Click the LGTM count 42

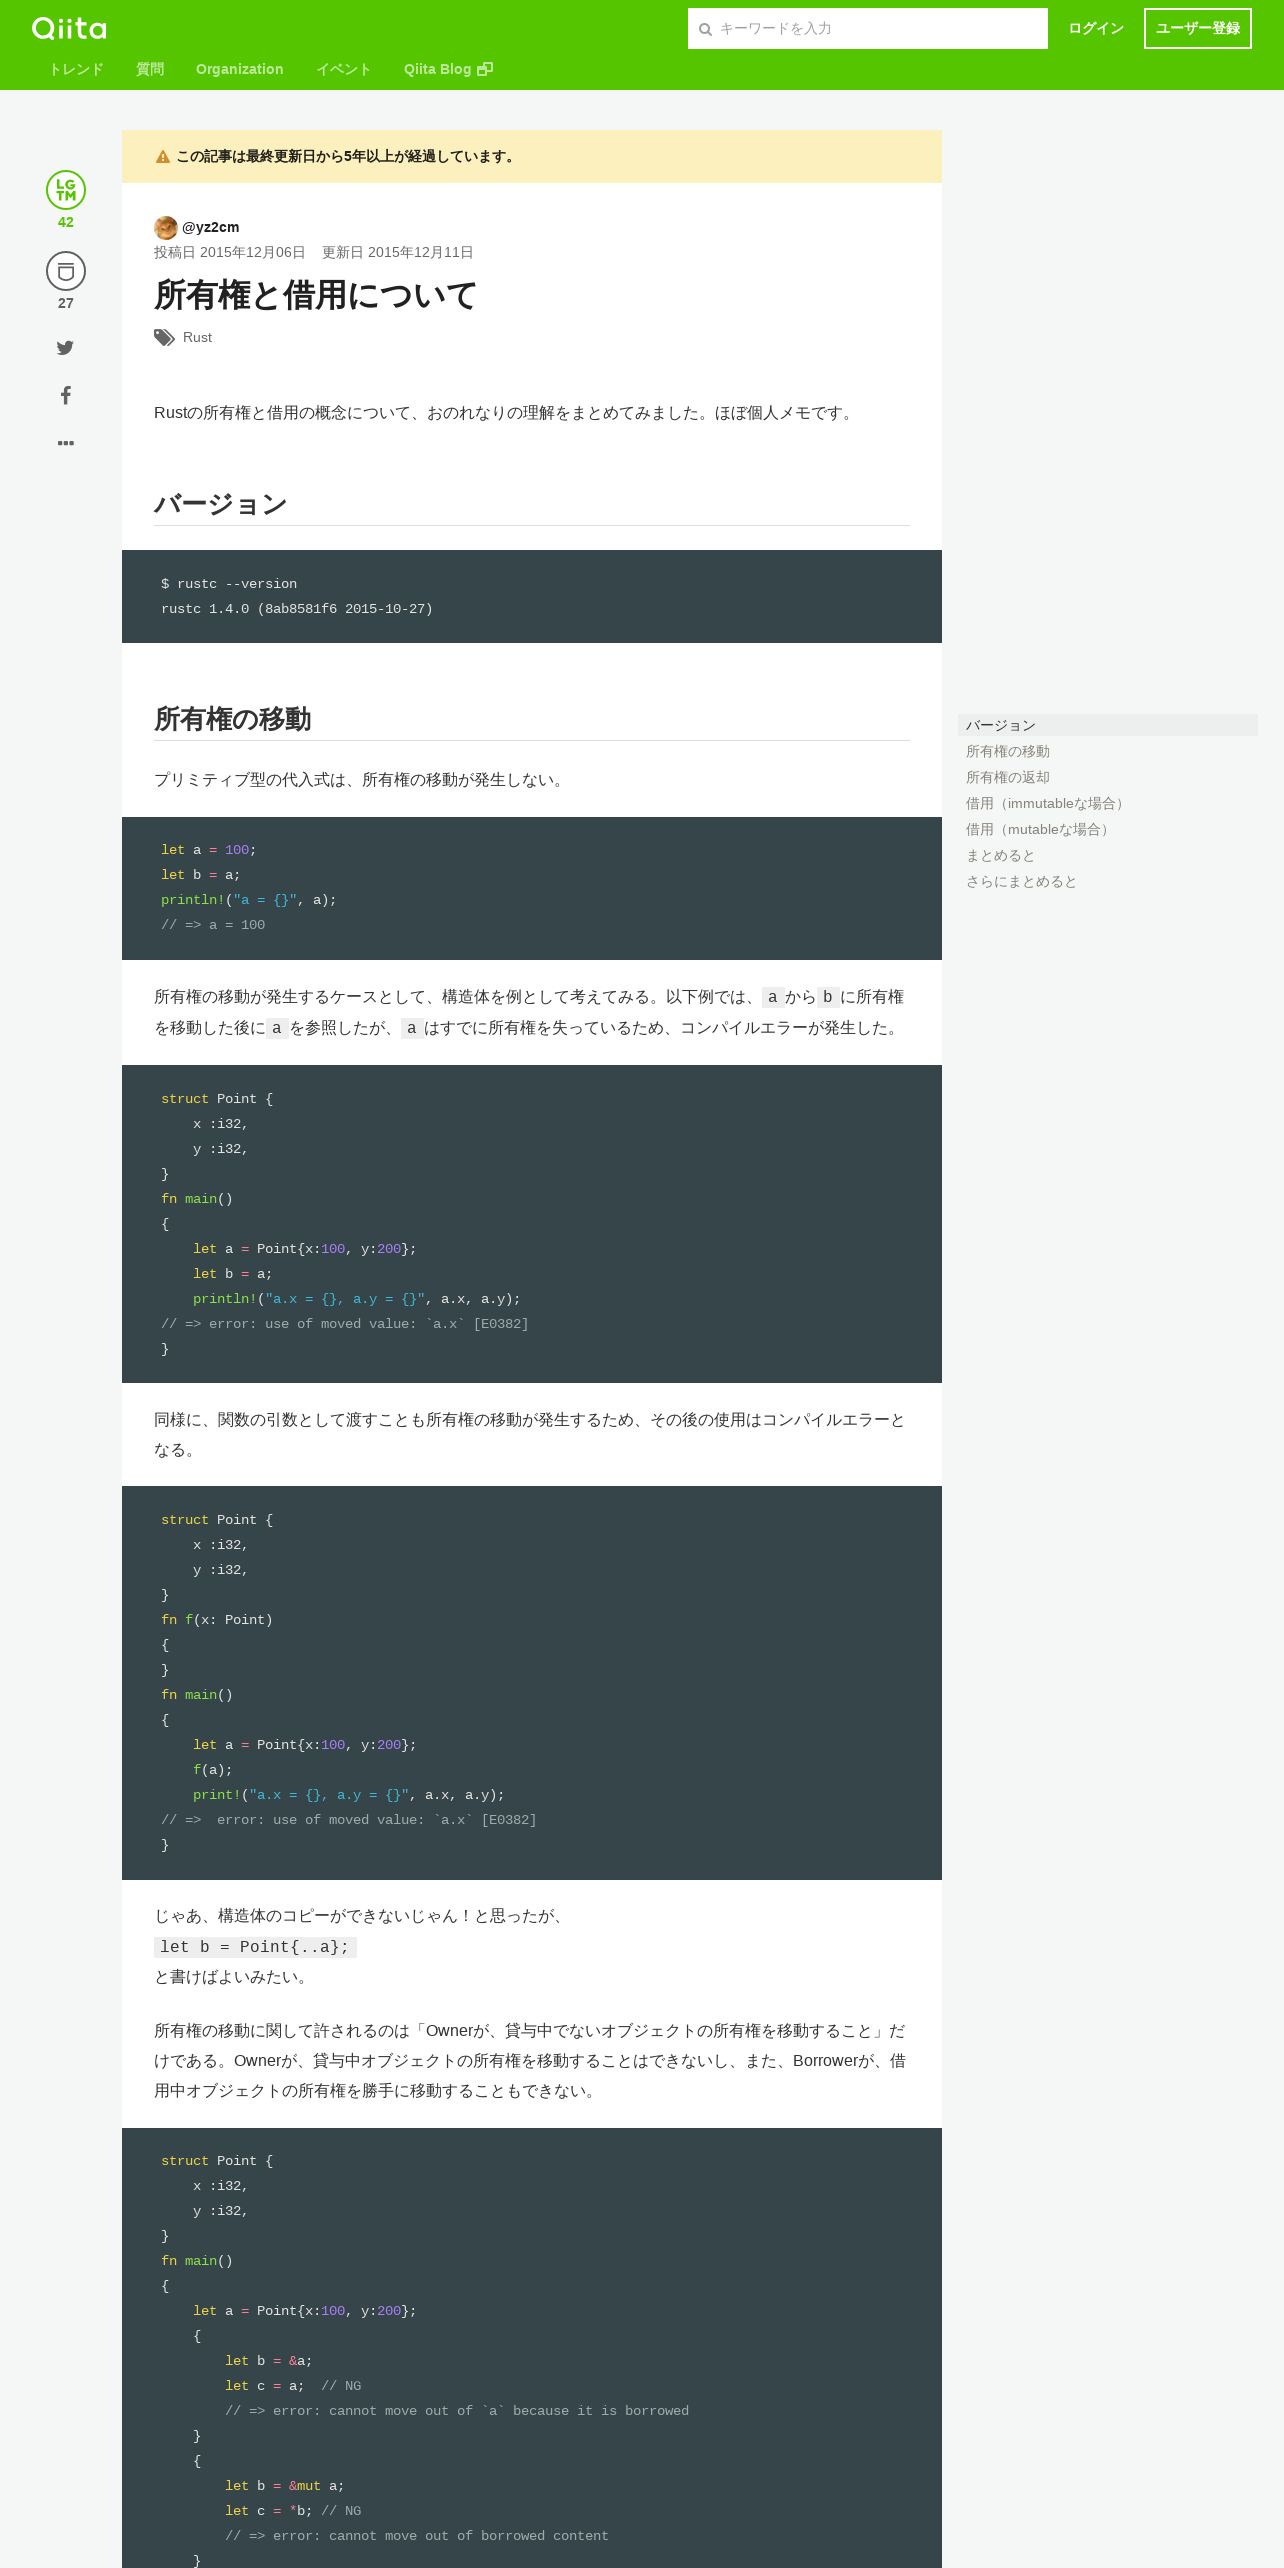coord(66,222)
